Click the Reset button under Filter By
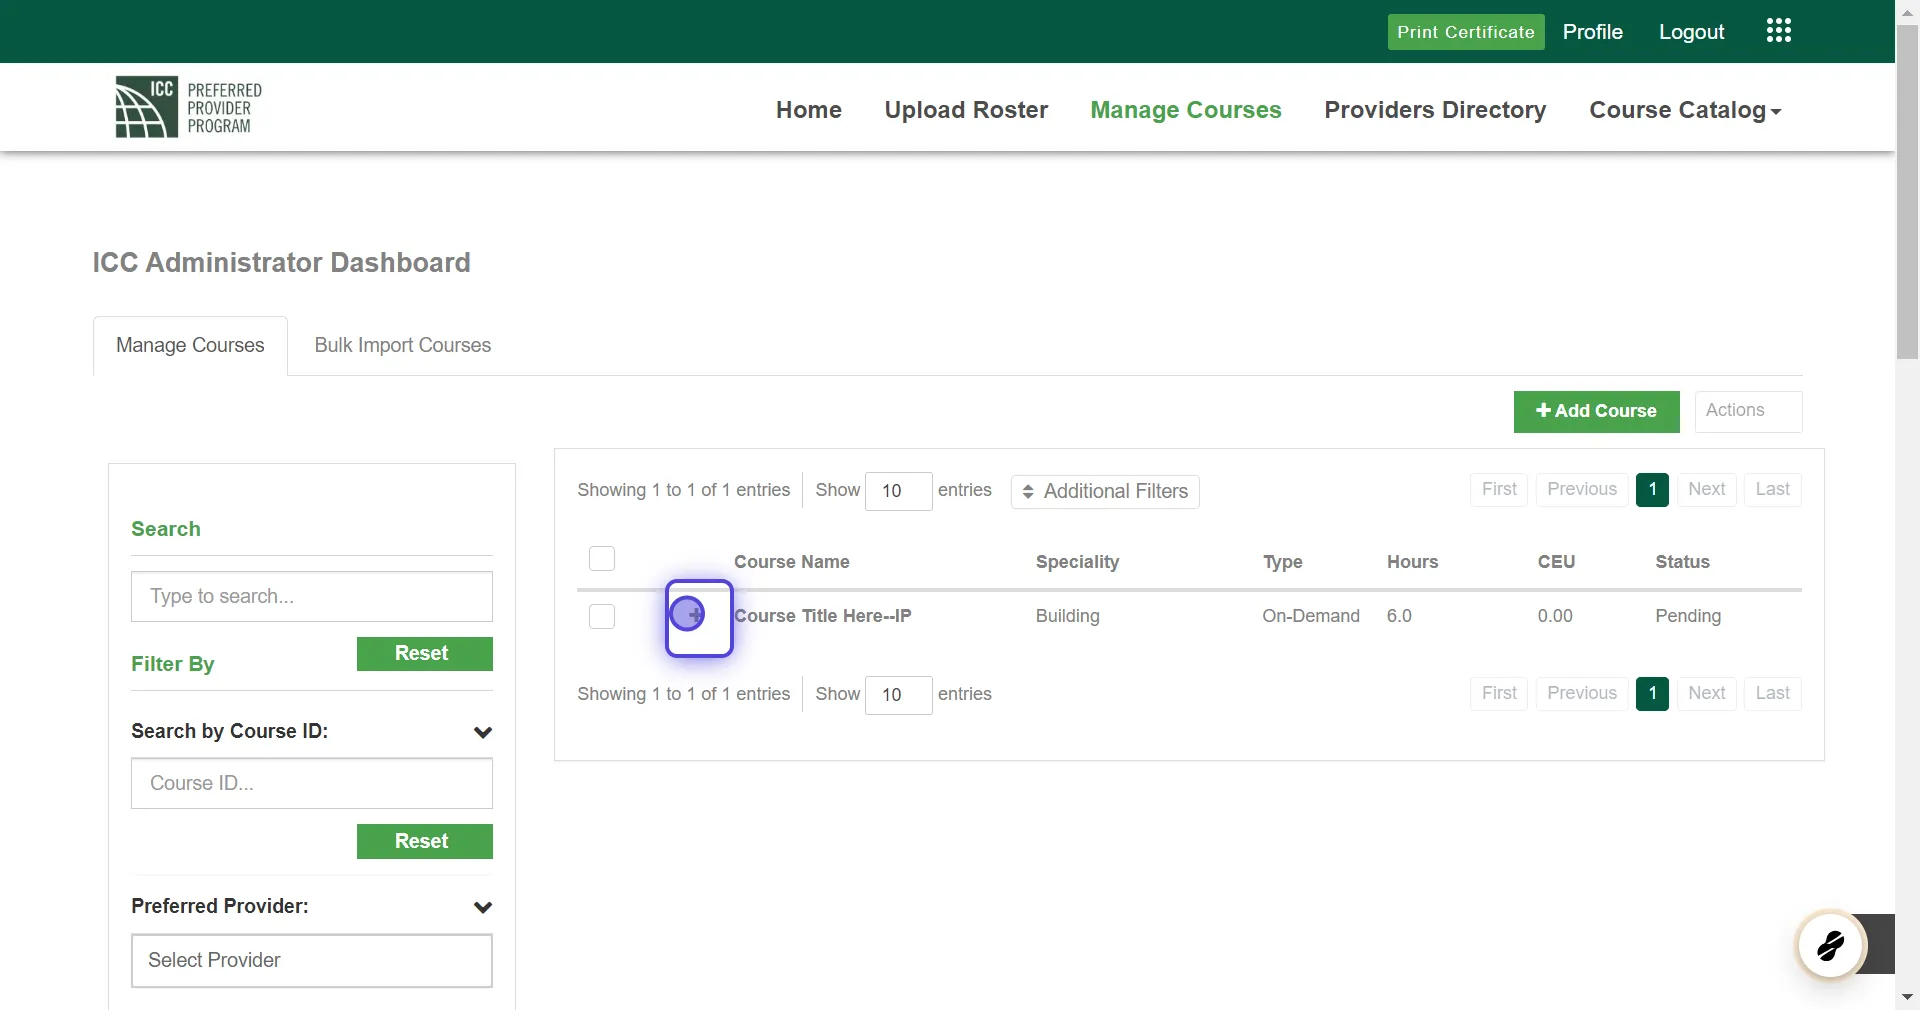 point(423,653)
